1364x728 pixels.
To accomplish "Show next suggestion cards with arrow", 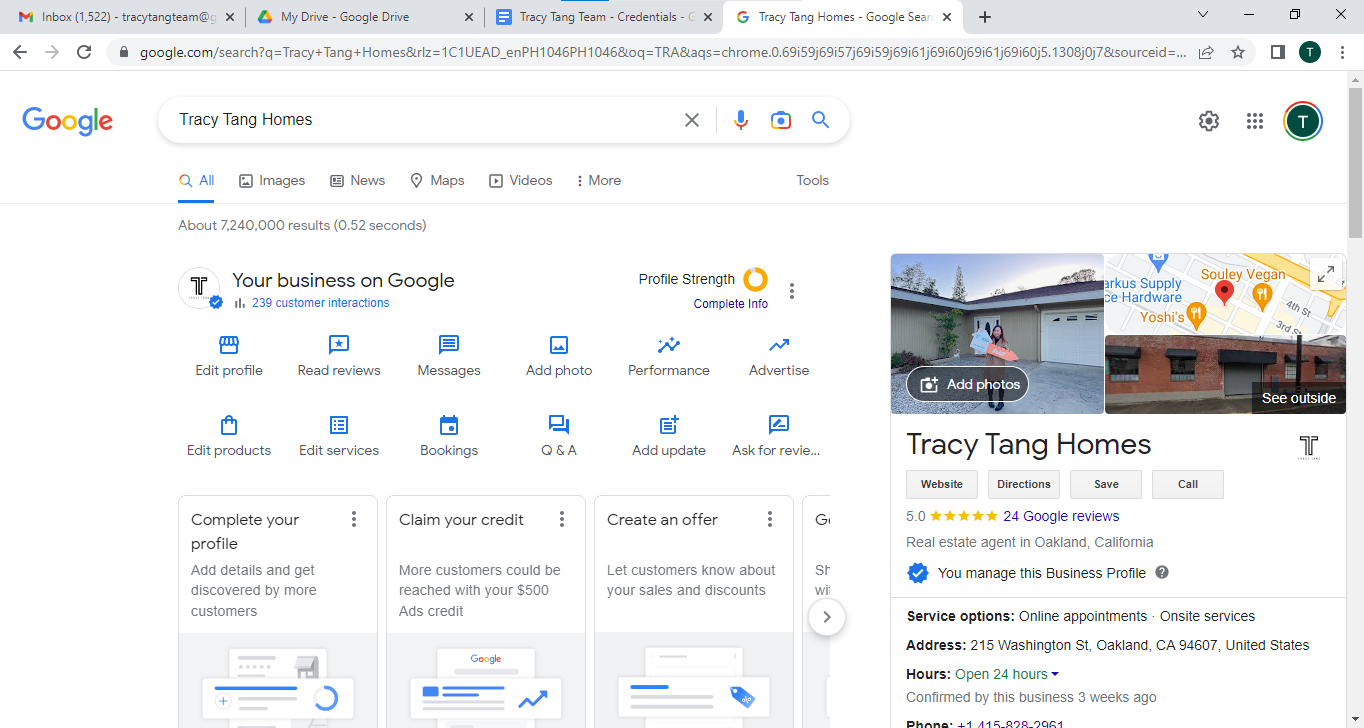I will point(827,617).
